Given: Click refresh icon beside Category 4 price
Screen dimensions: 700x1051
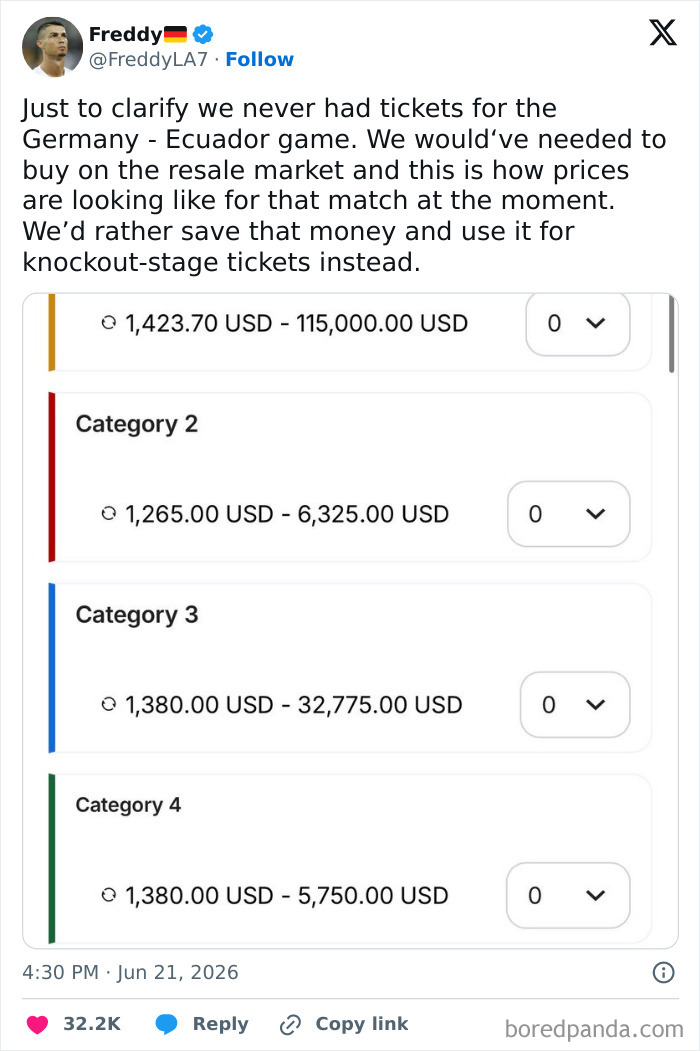Looking at the screenshot, I should [x=109, y=895].
